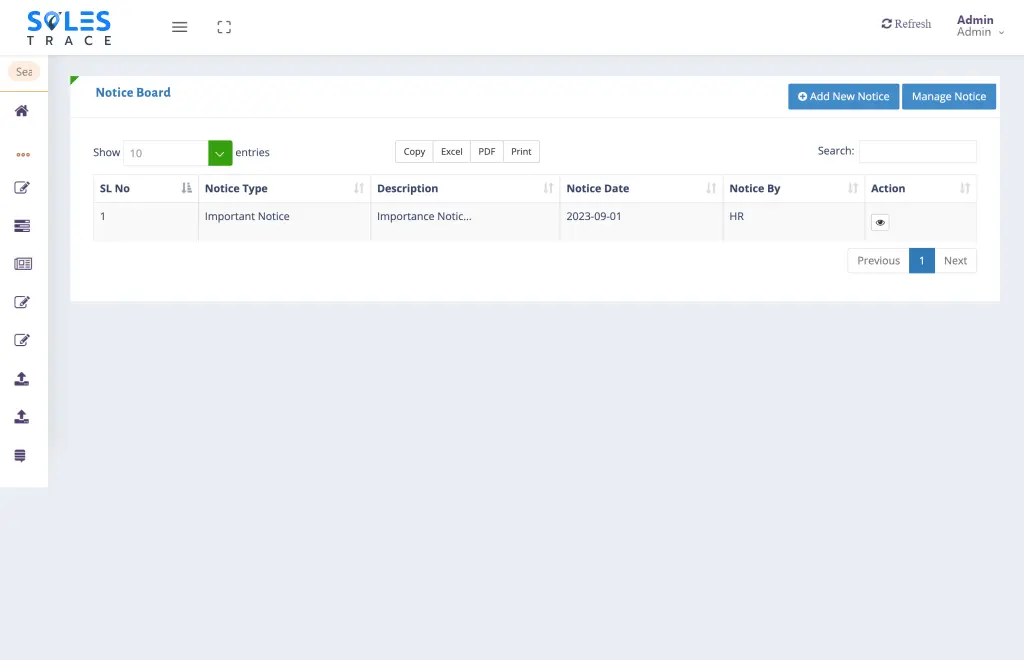
Task: Focus the table Search input field
Action: pos(918,151)
